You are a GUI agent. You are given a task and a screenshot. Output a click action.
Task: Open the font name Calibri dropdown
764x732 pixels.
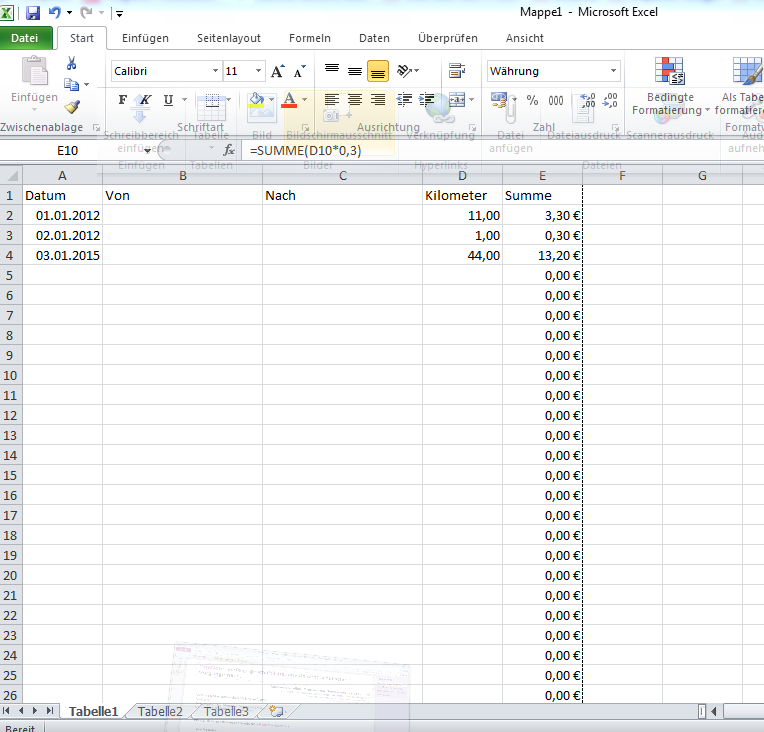tap(215, 71)
